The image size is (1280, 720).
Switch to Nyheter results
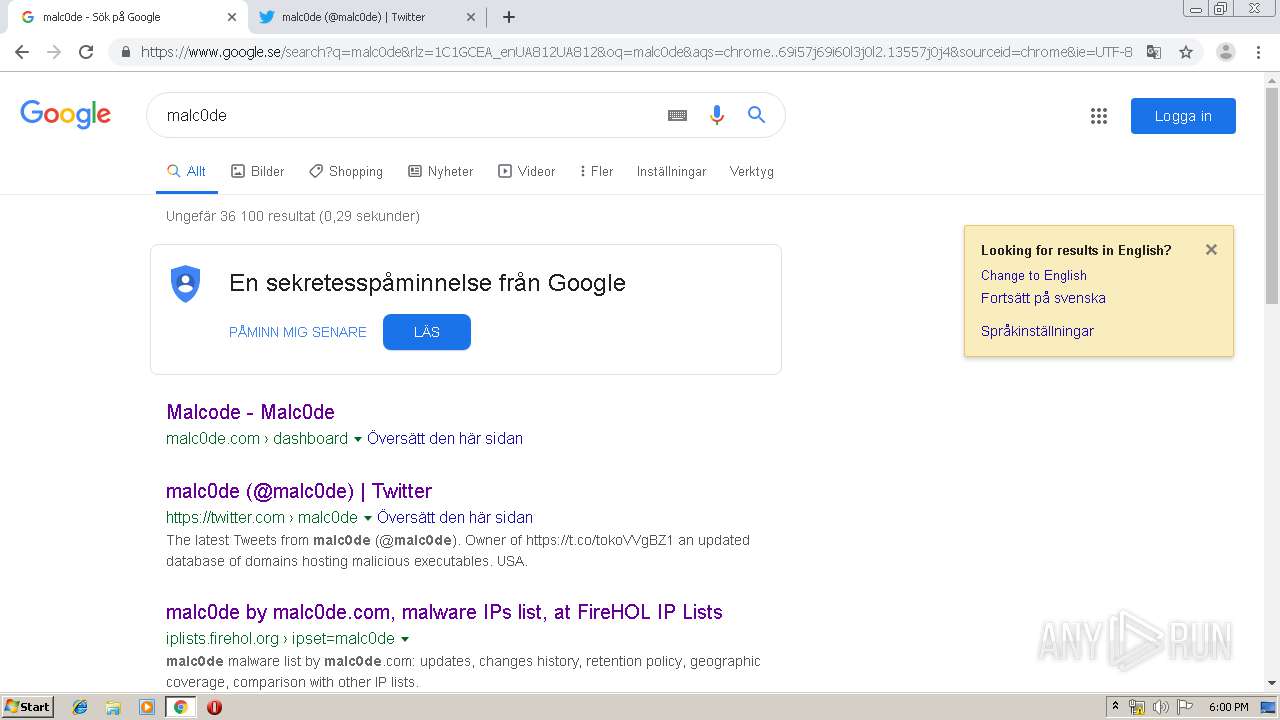pos(441,171)
